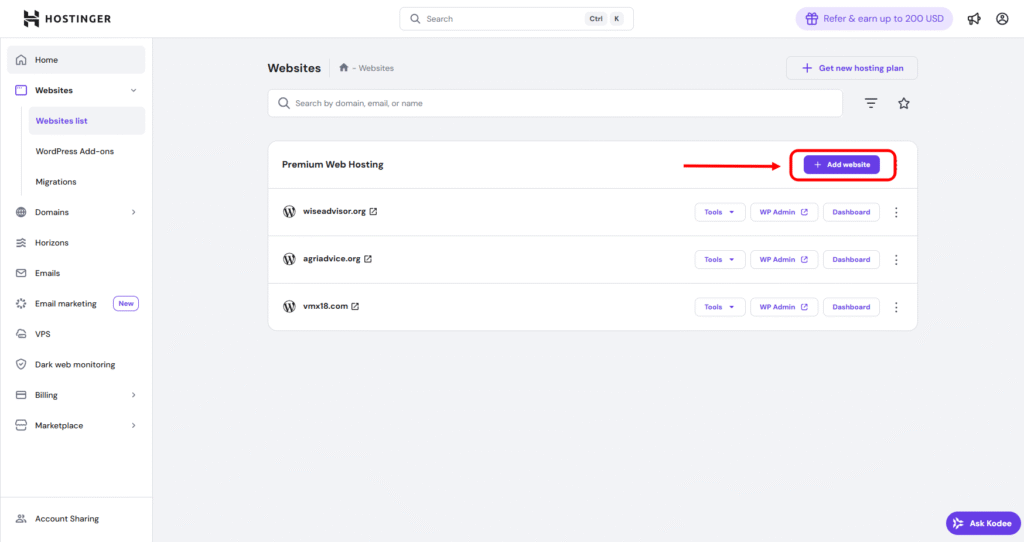Open WP Admin for wiseadvisor.org

[784, 212]
